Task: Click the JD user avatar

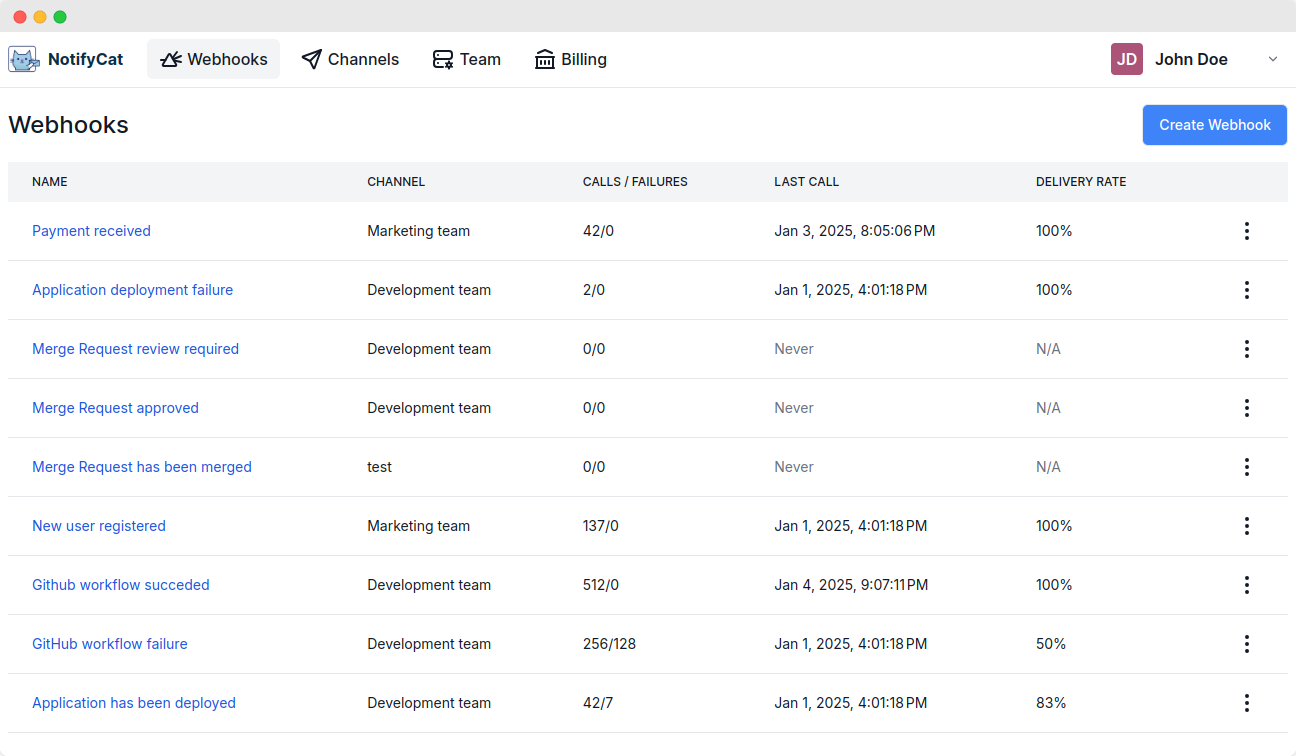Action: point(1127,59)
